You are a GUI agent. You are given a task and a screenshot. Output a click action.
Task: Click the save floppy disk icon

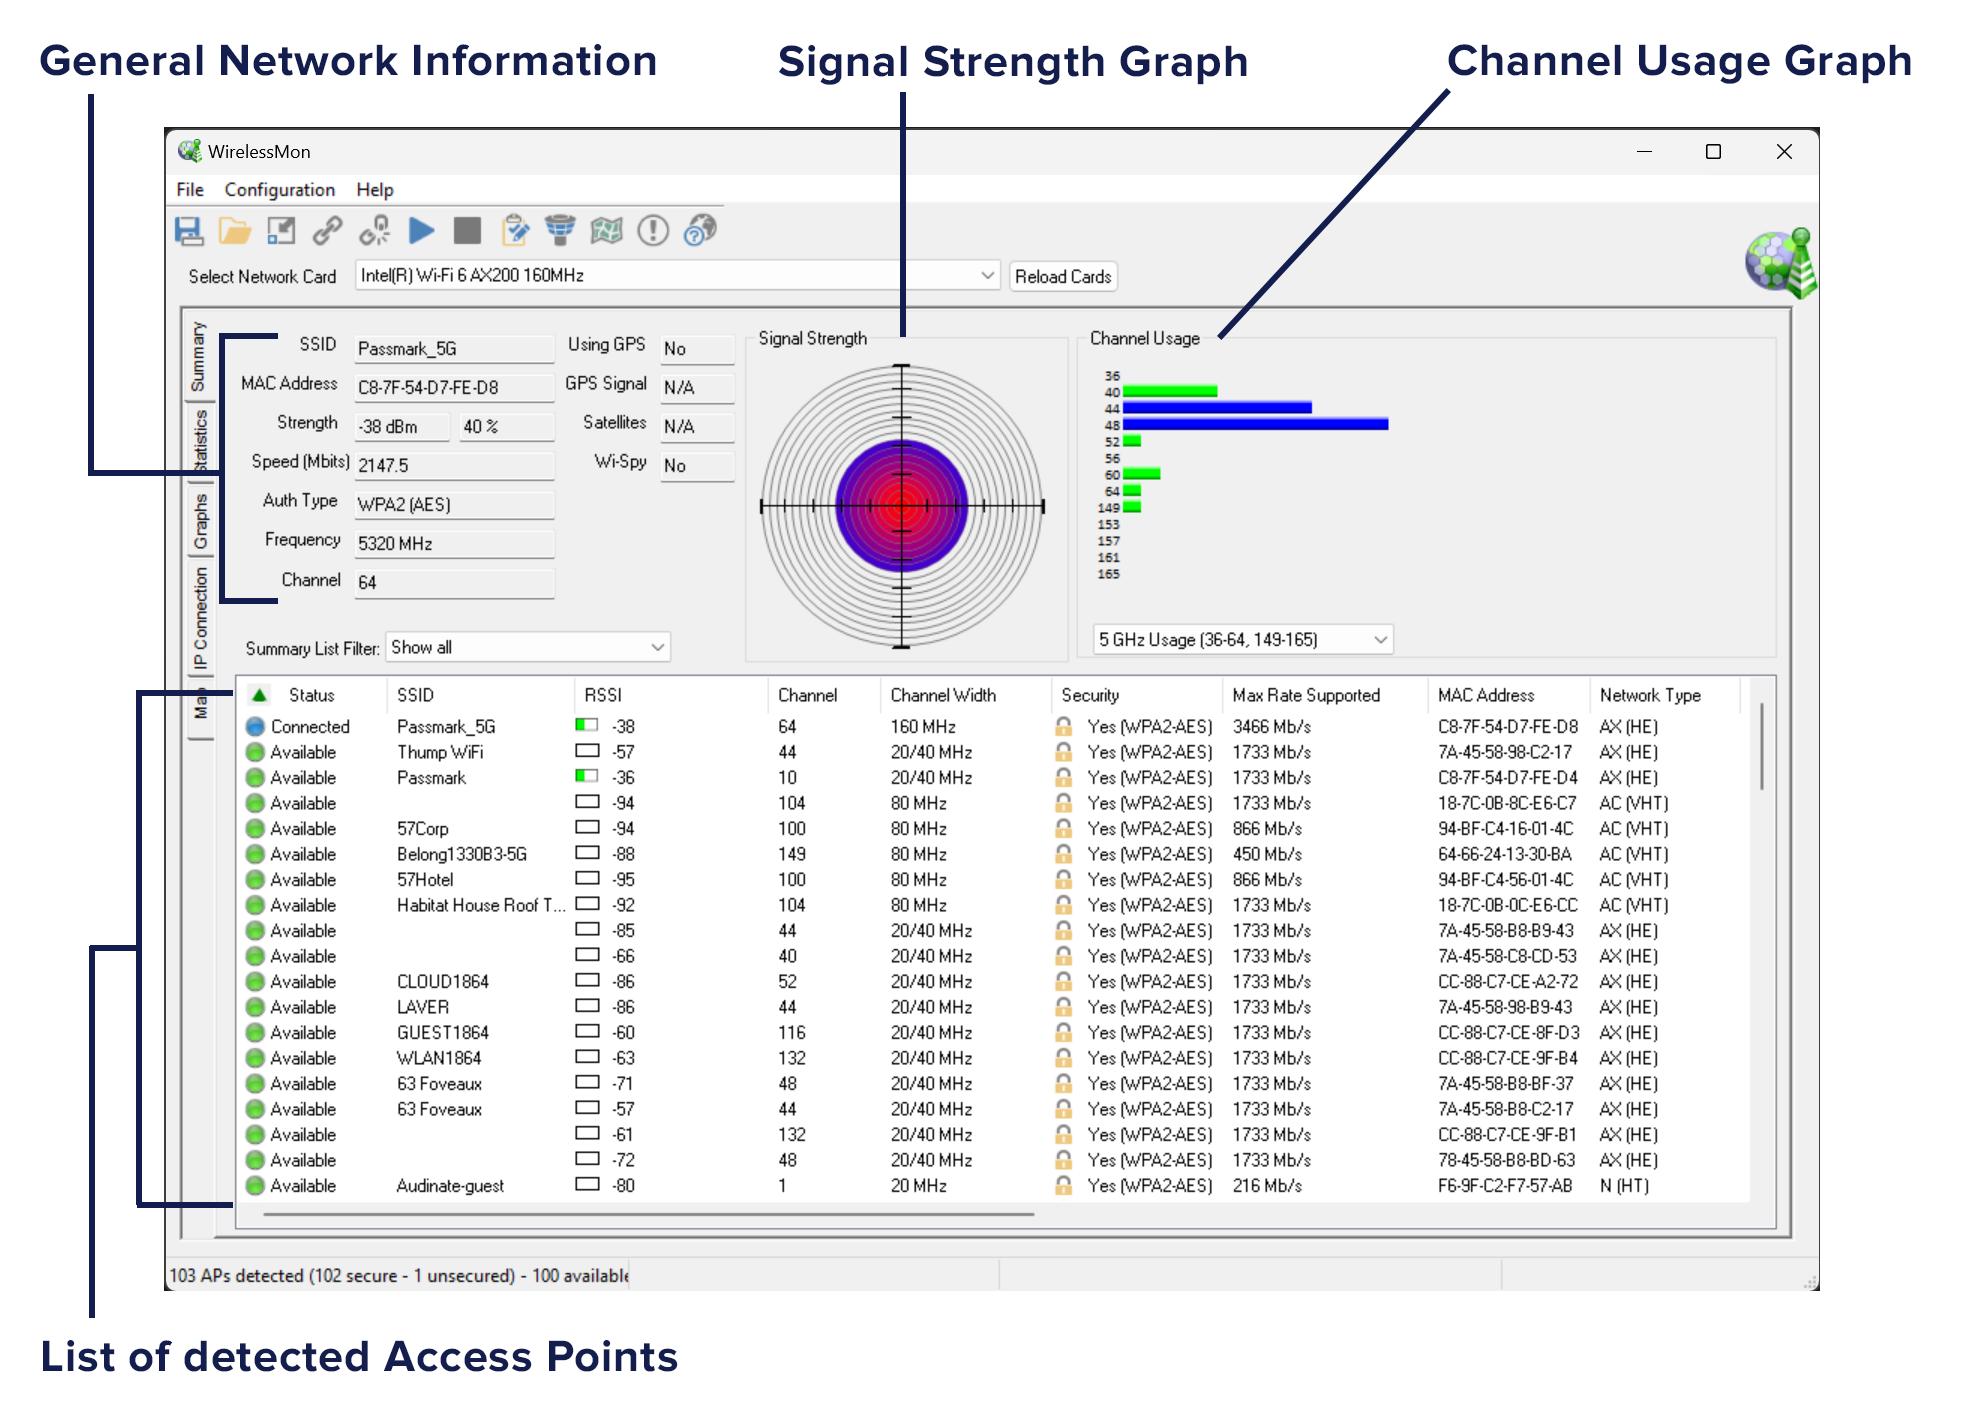click(188, 231)
